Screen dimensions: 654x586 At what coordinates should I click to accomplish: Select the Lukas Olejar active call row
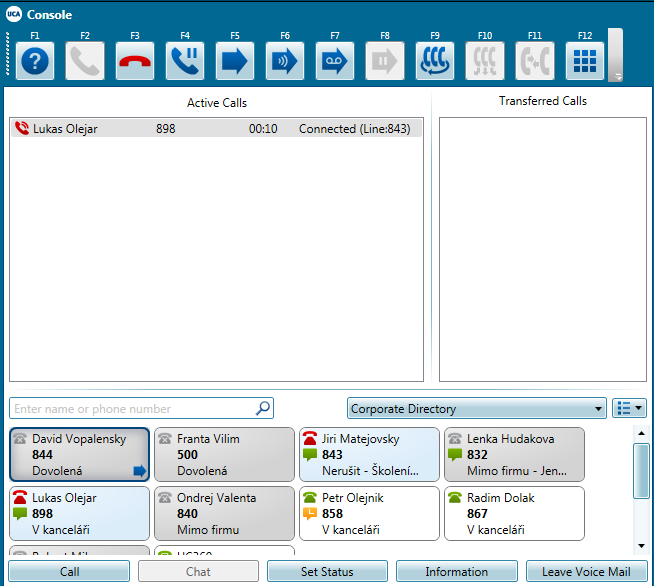[216, 128]
